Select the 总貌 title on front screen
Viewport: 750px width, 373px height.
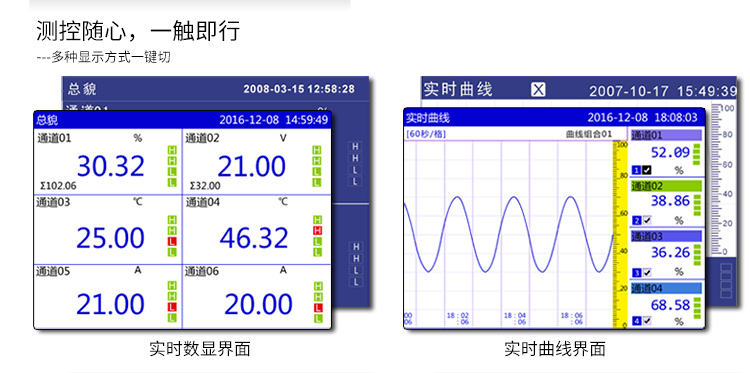pos(47,120)
